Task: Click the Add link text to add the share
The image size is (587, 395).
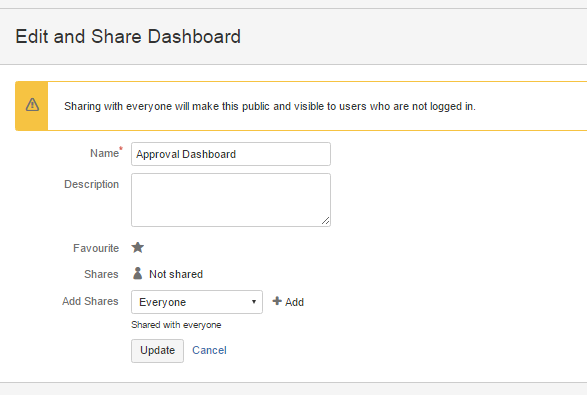Action: pos(294,302)
